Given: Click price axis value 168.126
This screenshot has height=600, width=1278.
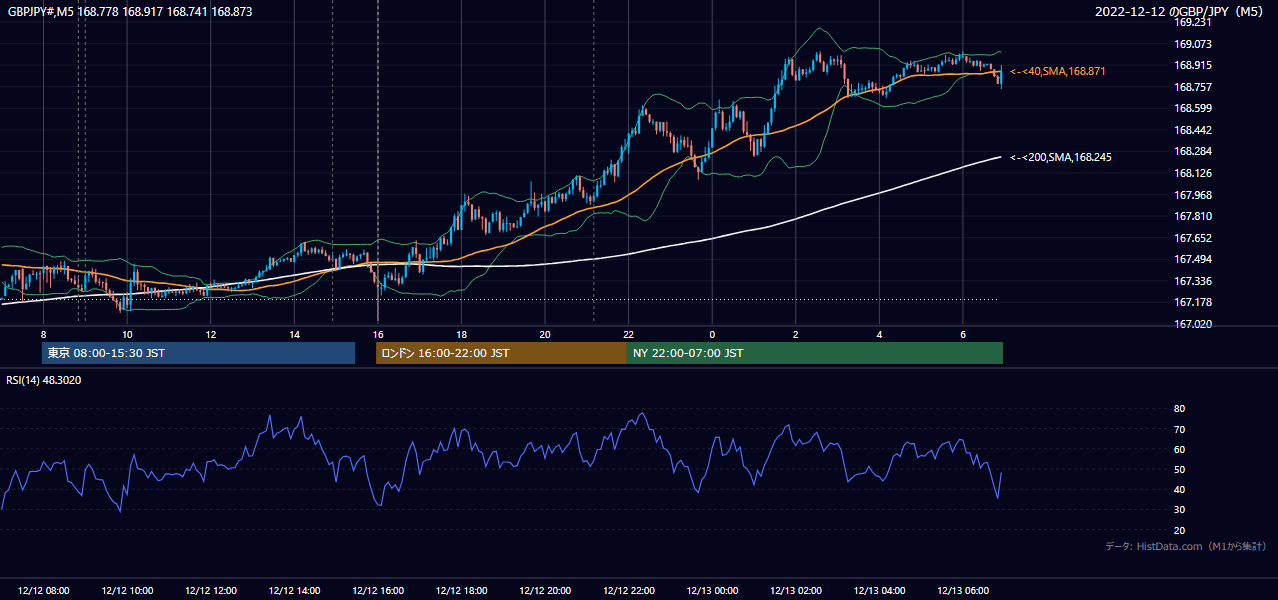Looking at the screenshot, I should click(x=1192, y=173).
